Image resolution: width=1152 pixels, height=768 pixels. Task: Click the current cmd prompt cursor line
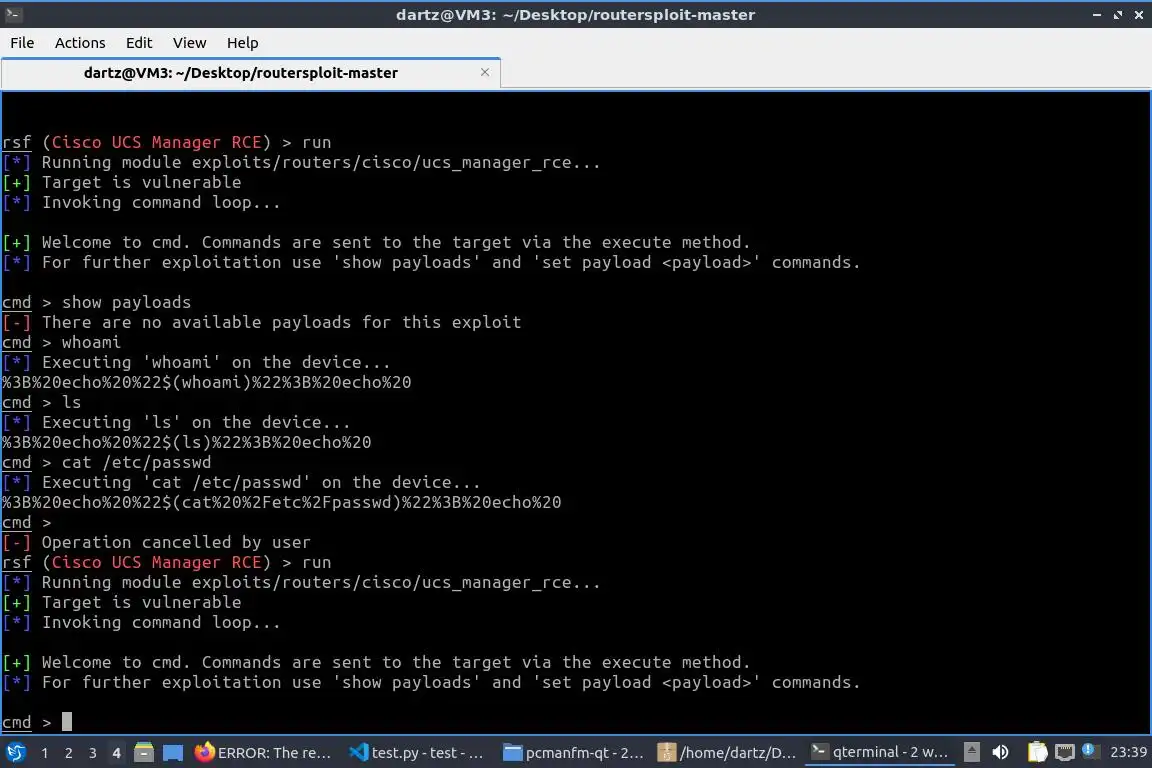click(x=37, y=722)
